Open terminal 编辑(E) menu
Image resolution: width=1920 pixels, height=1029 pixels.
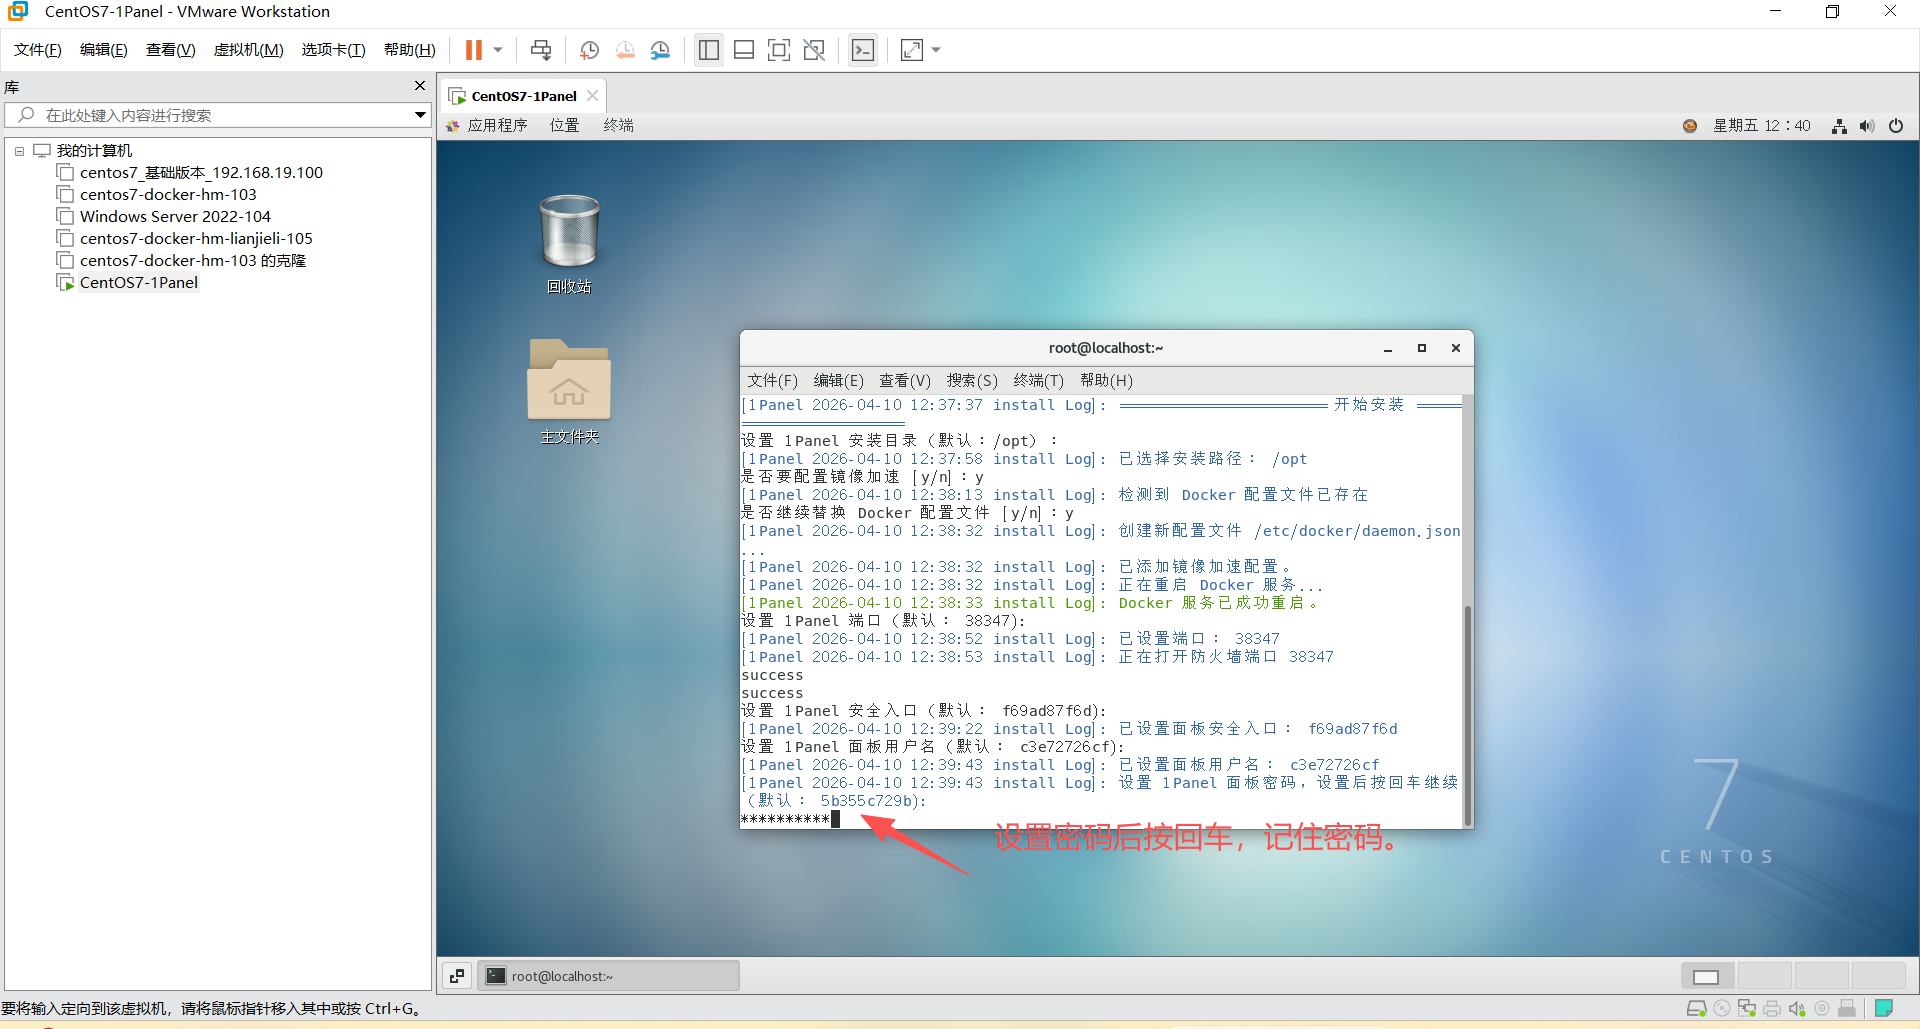[x=838, y=381]
